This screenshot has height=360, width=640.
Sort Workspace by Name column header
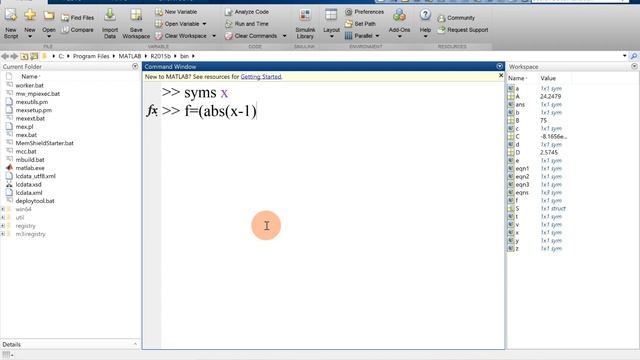tap(516, 78)
